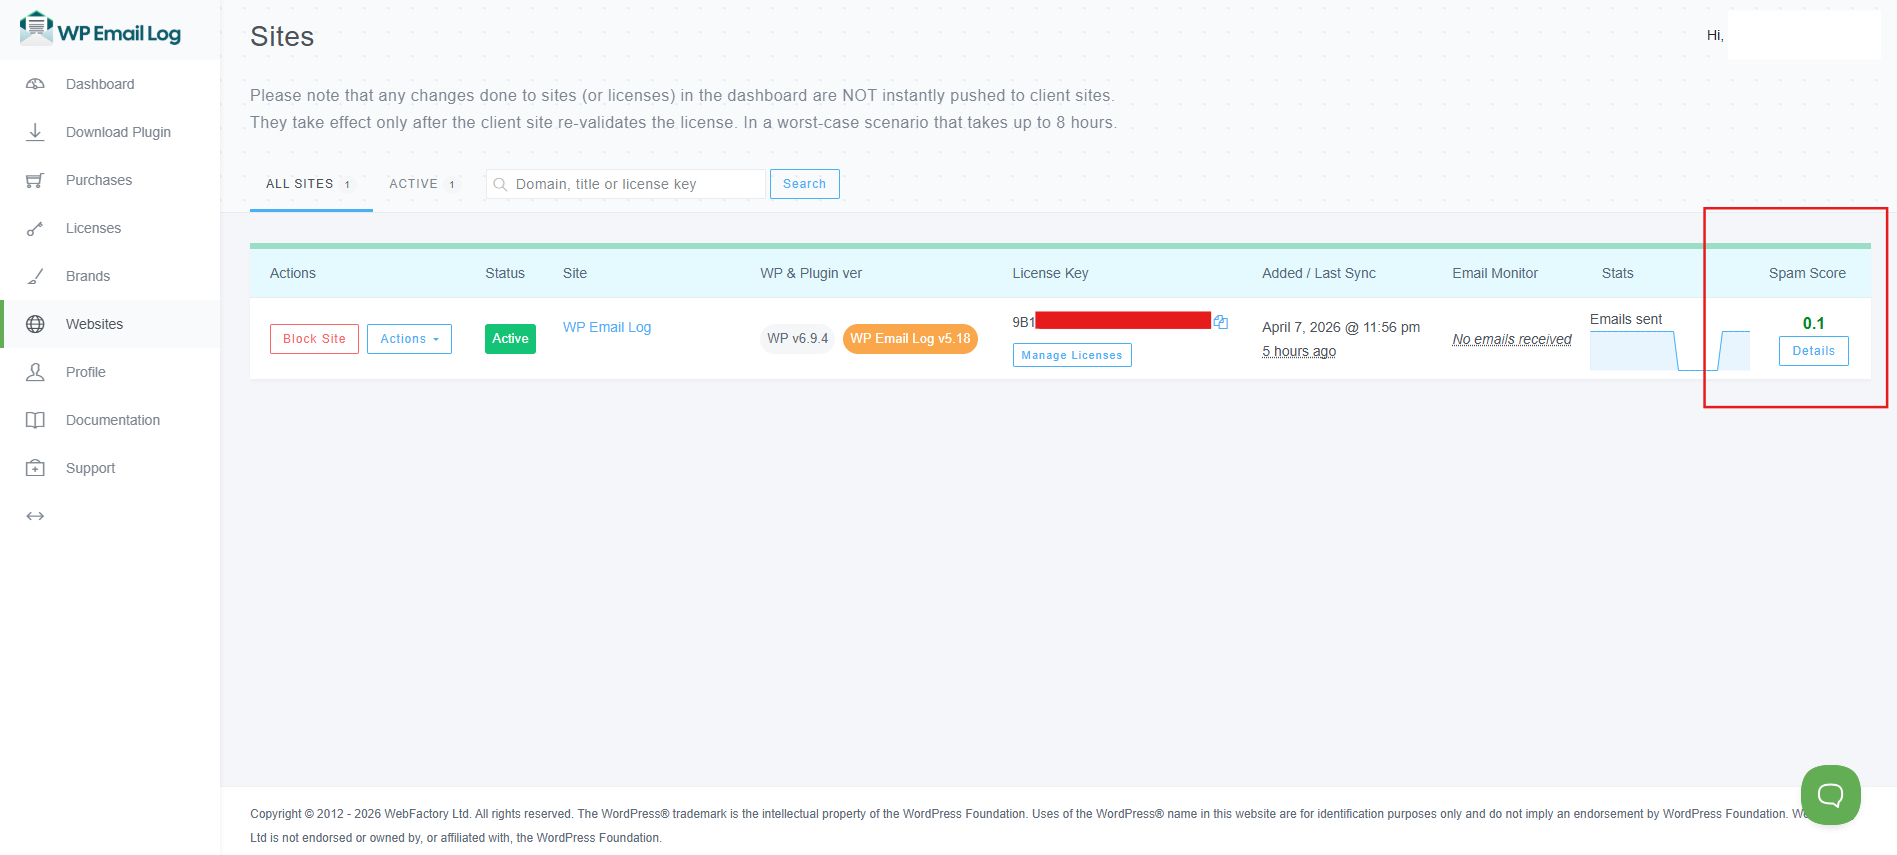Click the domain or license search field
This screenshot has height=855, width=1897.
coord(630,184)
